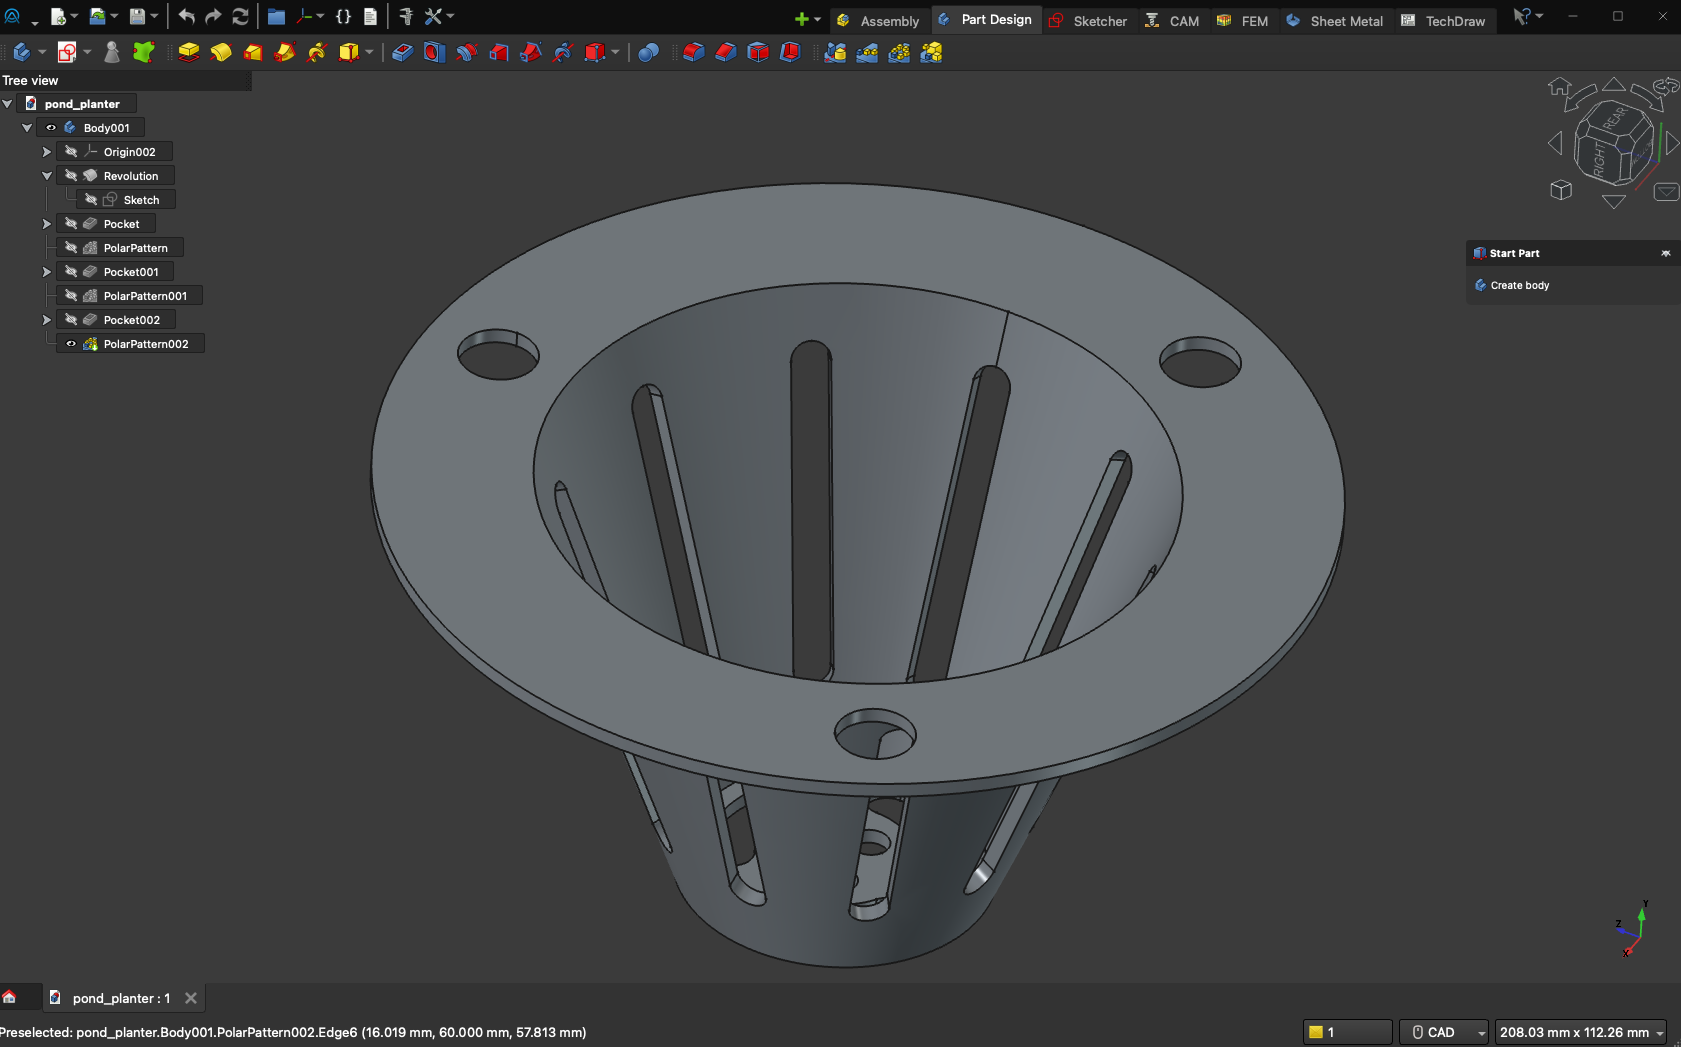
Task: Select the measure caliper tool
Action: [406, 16]
